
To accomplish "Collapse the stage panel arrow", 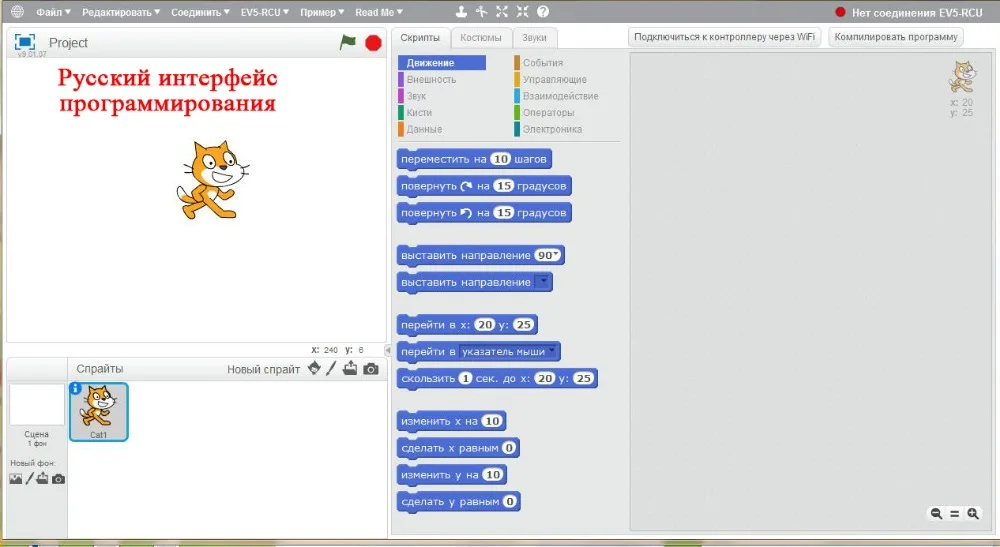I will [x=388, y=350].
